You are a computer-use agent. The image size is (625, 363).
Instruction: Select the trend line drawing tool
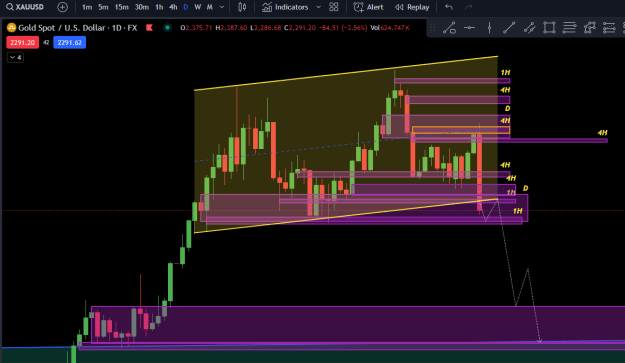(x=509, y=27)
